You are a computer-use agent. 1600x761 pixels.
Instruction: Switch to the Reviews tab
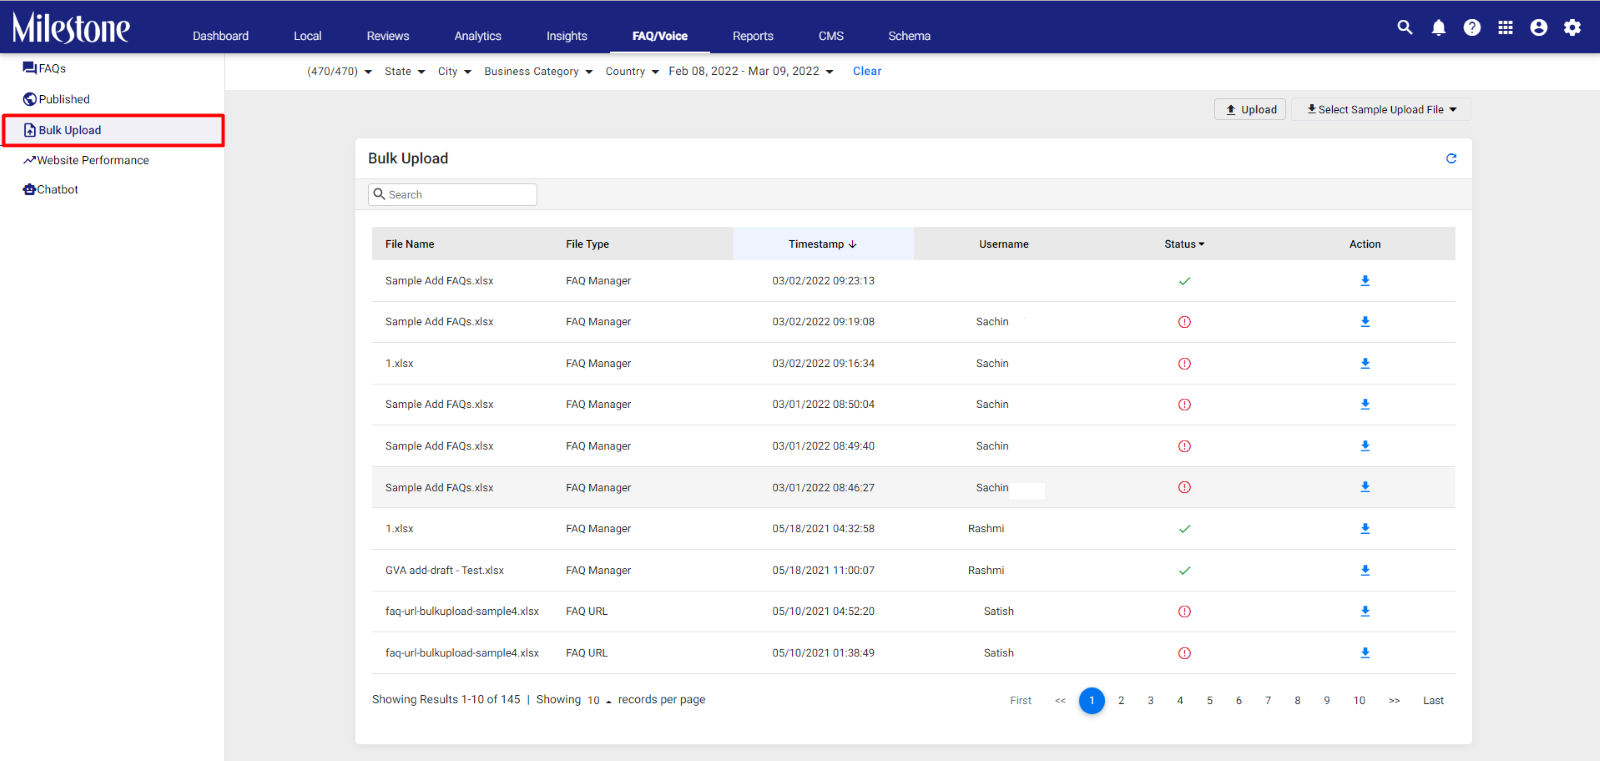coord(388,36)
